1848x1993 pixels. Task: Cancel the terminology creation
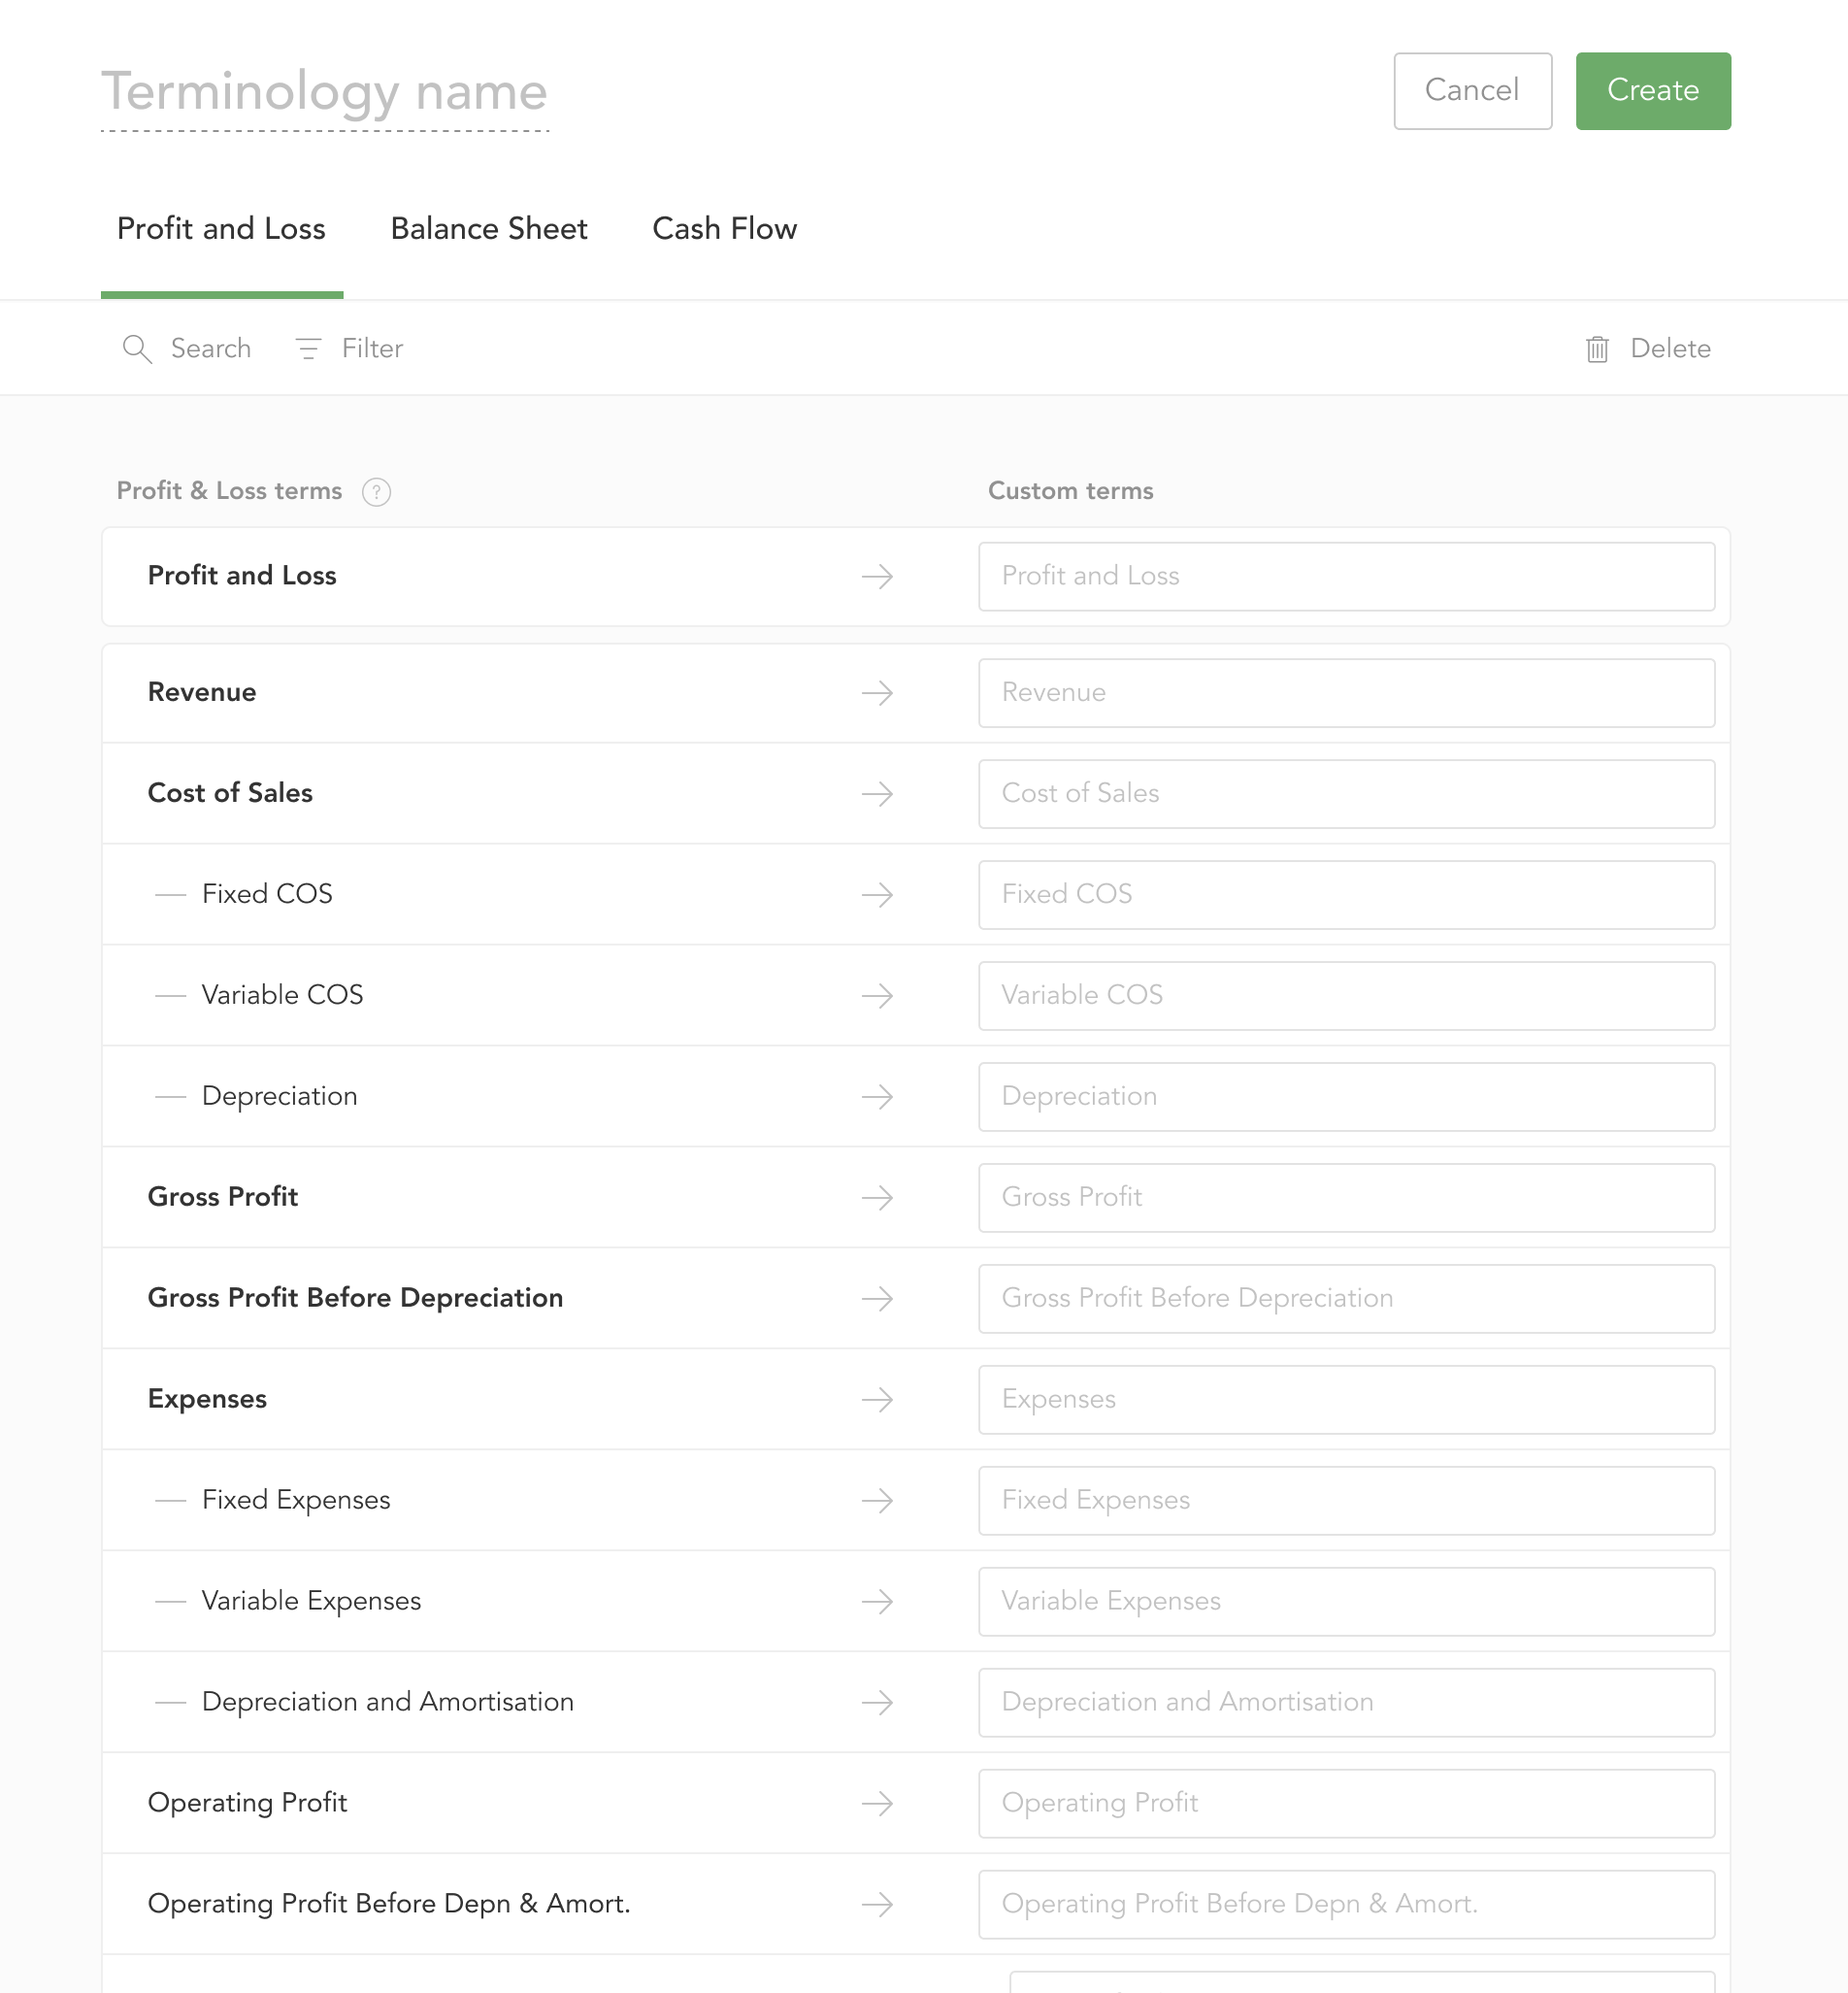pyautogui.click(x=1472, y=90)
